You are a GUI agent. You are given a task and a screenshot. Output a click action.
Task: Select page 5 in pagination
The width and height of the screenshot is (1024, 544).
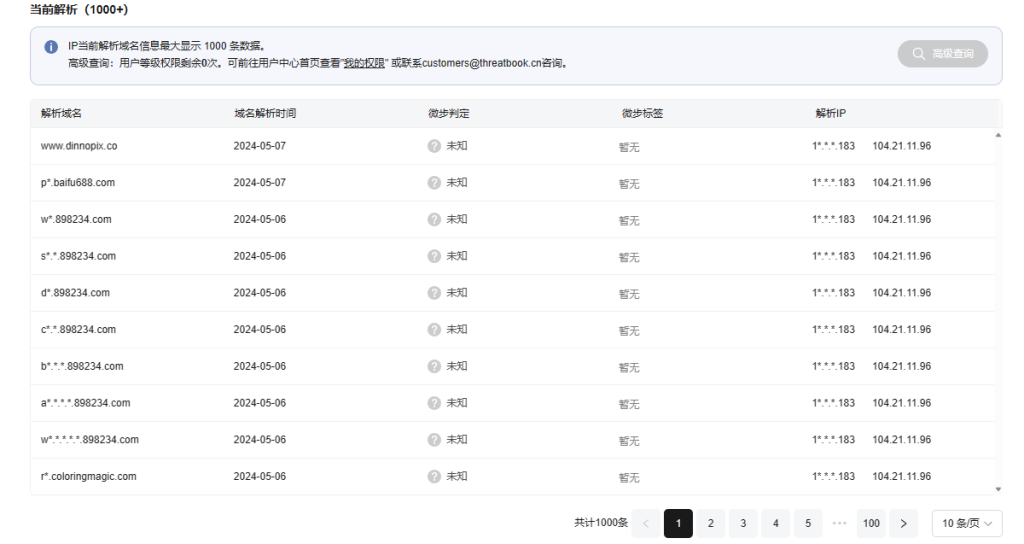(x=807, y=523)
